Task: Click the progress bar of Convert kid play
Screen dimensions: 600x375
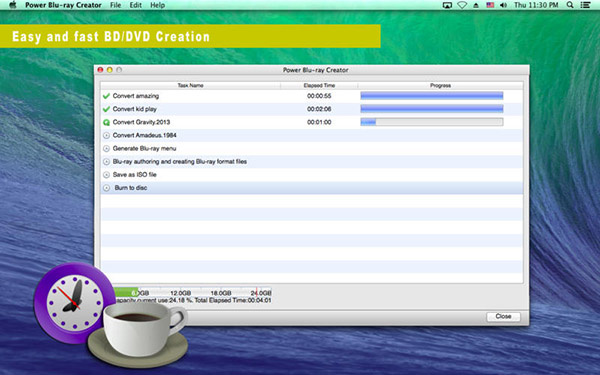Action: click(x=432, y=109)
